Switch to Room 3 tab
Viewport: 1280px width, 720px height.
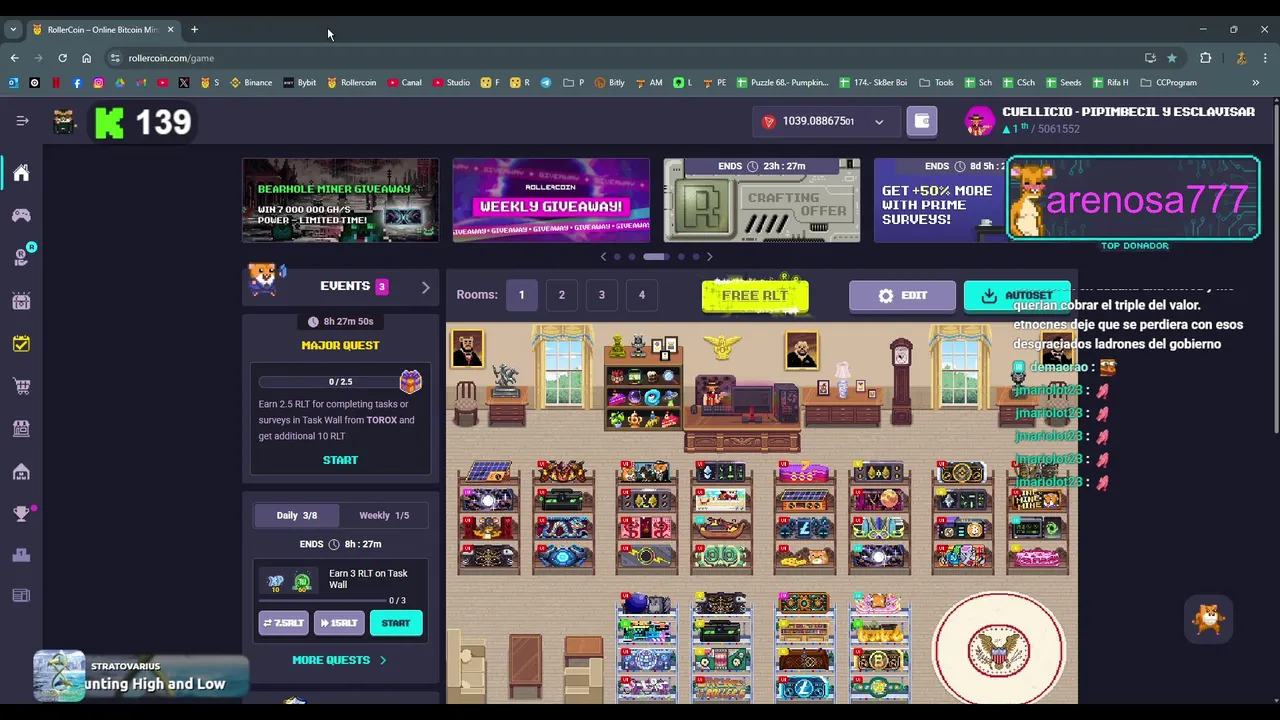point(601,295)
